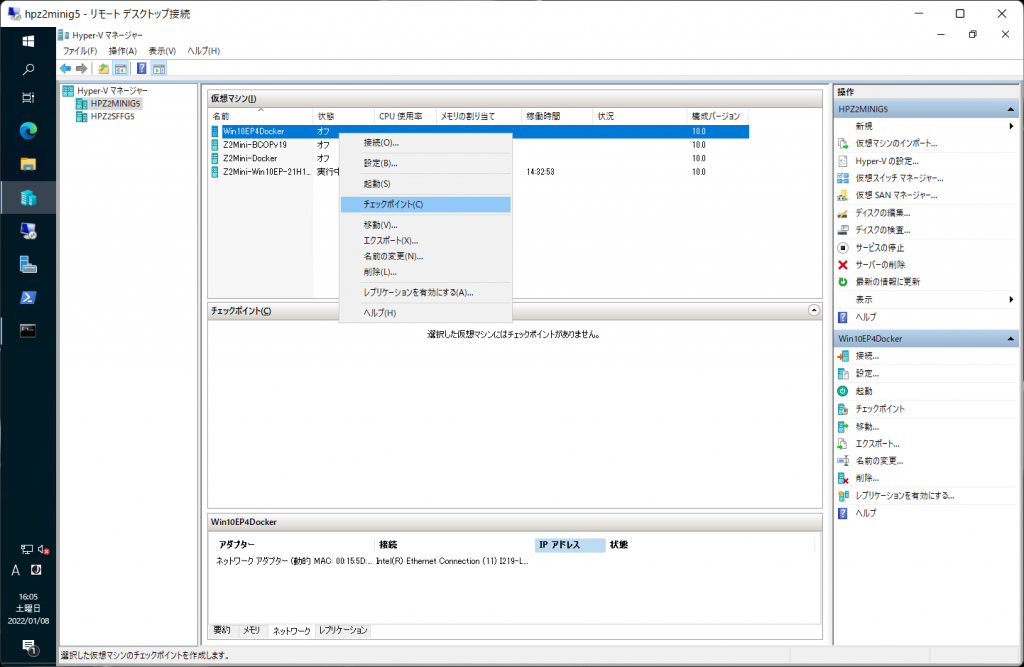Click the blue Help toolbar icon
1024x667 pixels.
tap(142, 69)
